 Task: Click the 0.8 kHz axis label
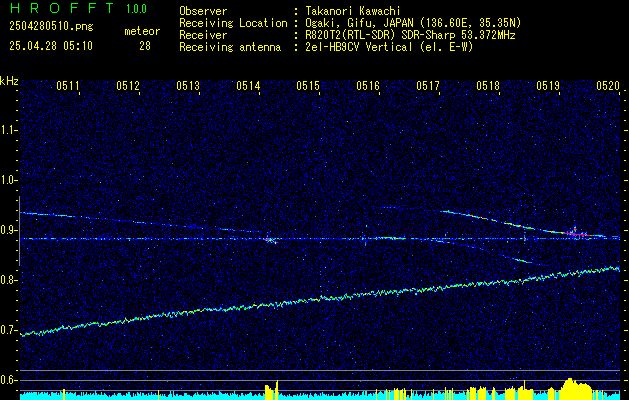pos(9,280)
